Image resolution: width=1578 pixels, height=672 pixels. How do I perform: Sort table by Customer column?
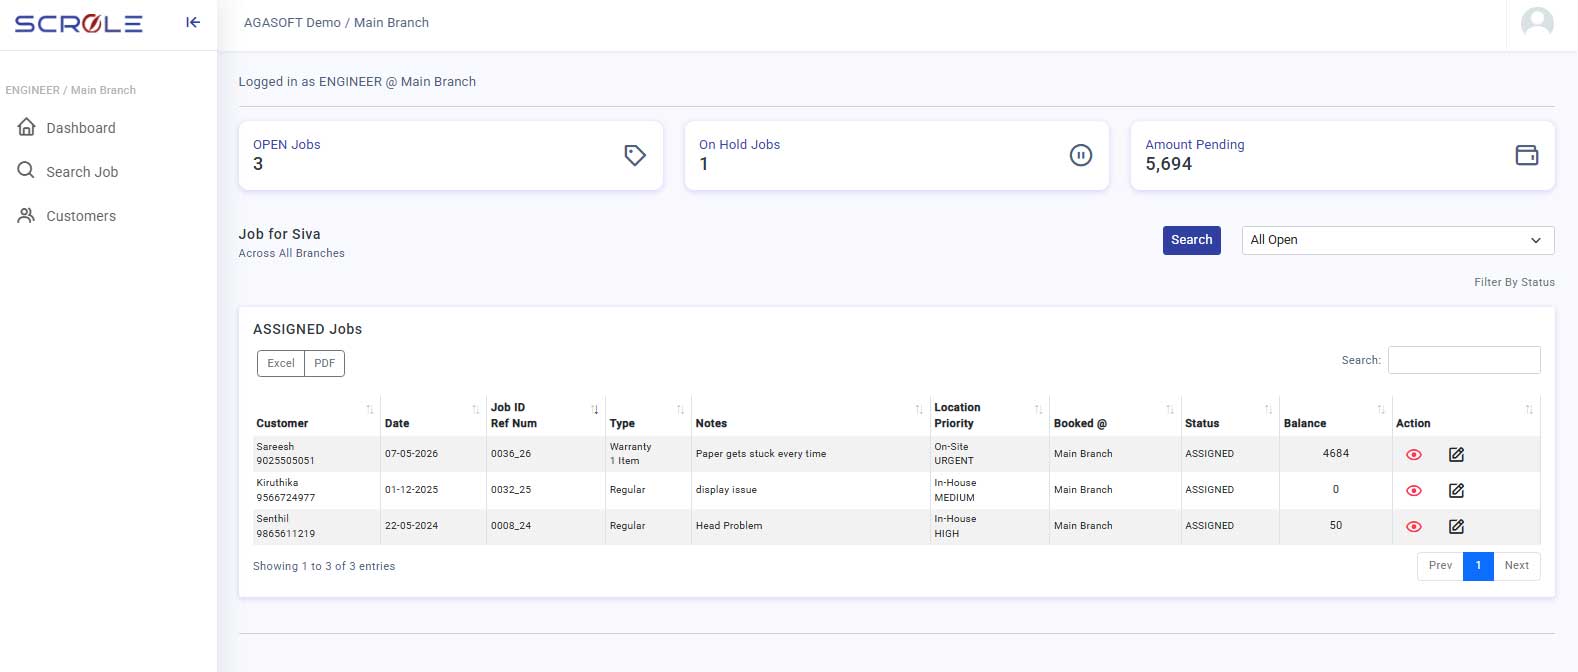(316, 416)
